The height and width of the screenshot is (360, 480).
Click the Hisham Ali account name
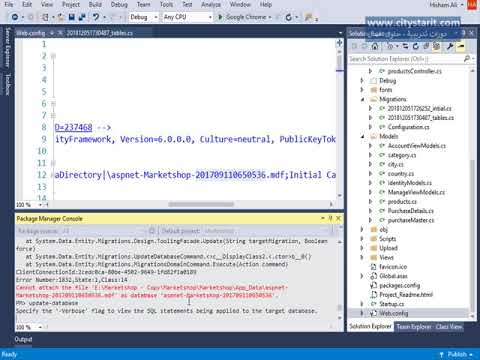point(442,5)
